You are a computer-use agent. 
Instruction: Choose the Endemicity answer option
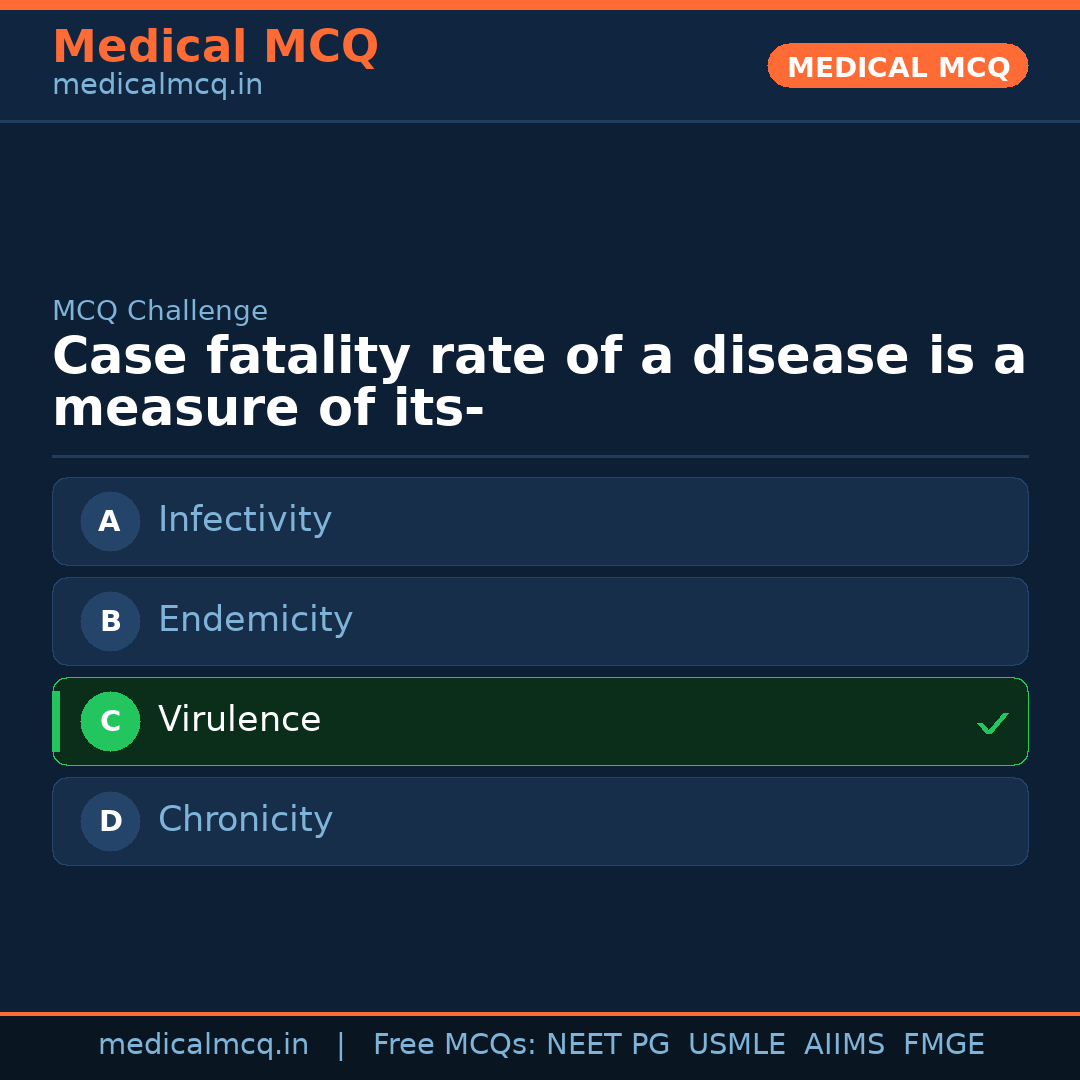[x=255, y=620]
